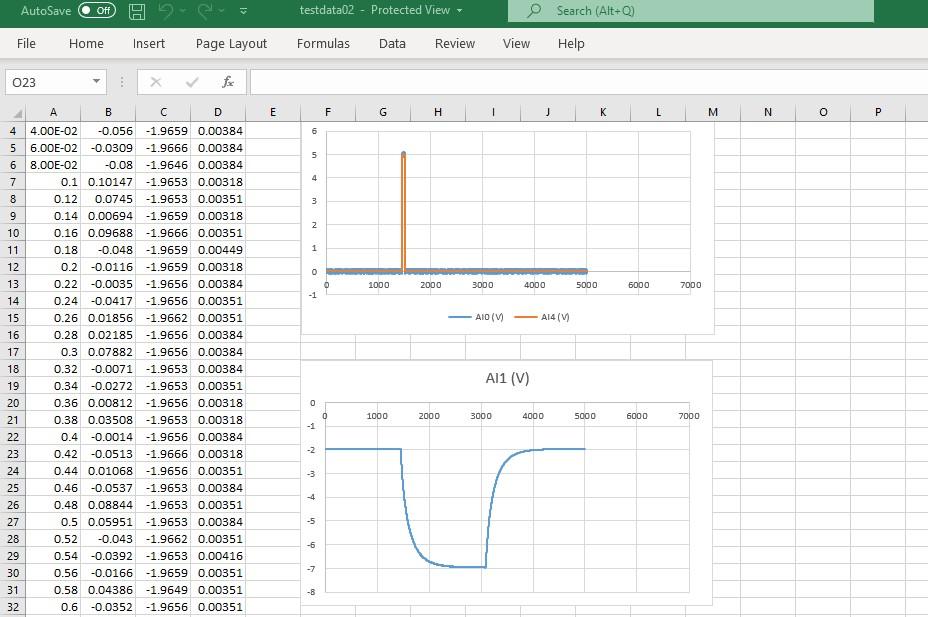Switch to the Review ribbon tab
928x617 pixels.
click(454, 43)
